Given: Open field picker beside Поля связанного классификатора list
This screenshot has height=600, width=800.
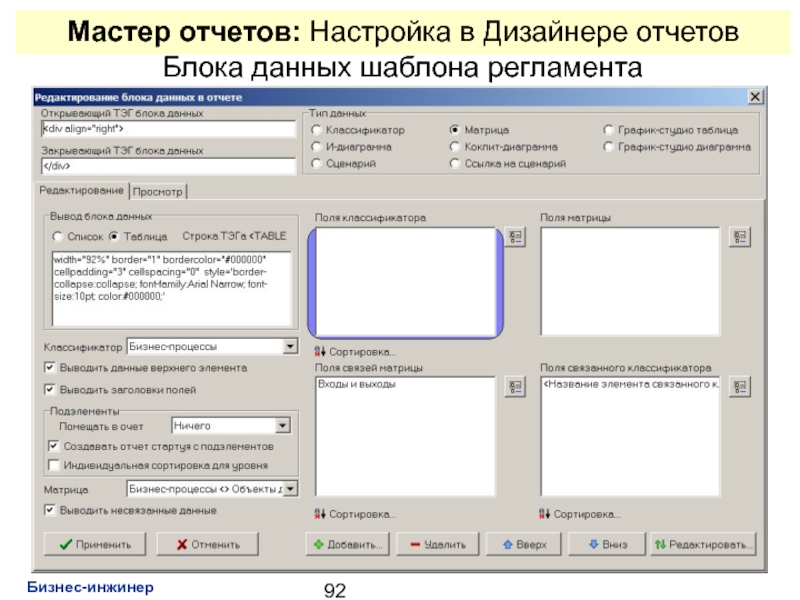Looking at the screenshot, I should [x=740, y=387].
